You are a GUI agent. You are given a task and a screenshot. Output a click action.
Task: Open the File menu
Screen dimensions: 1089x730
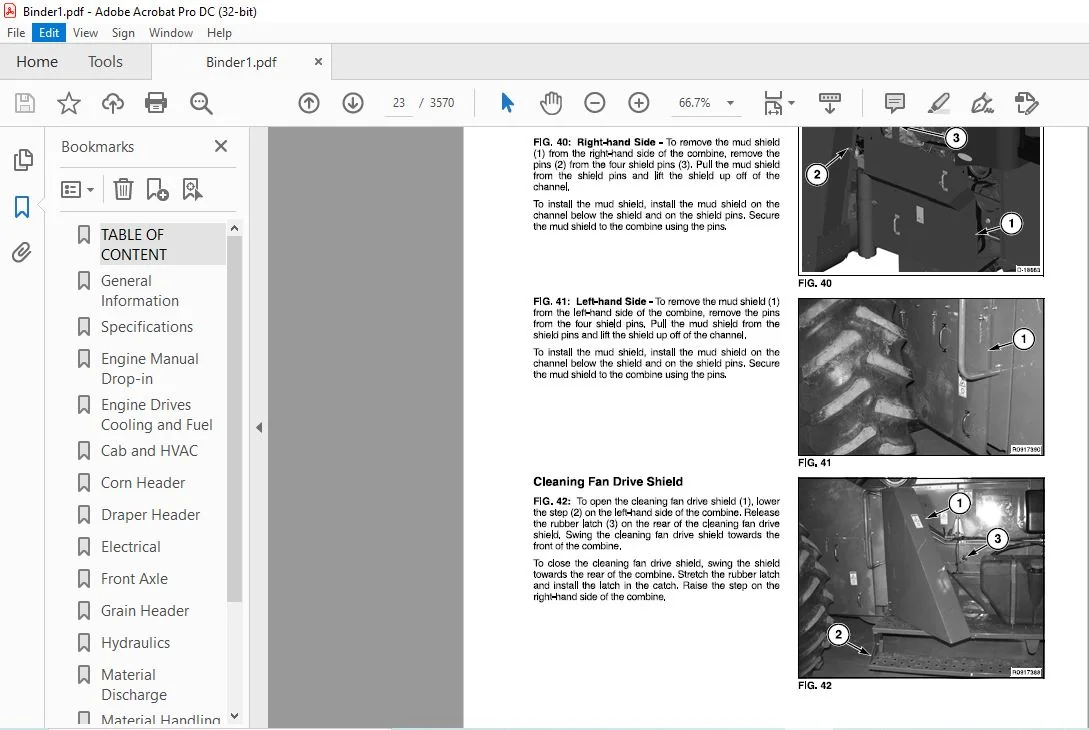pos(16,33)
